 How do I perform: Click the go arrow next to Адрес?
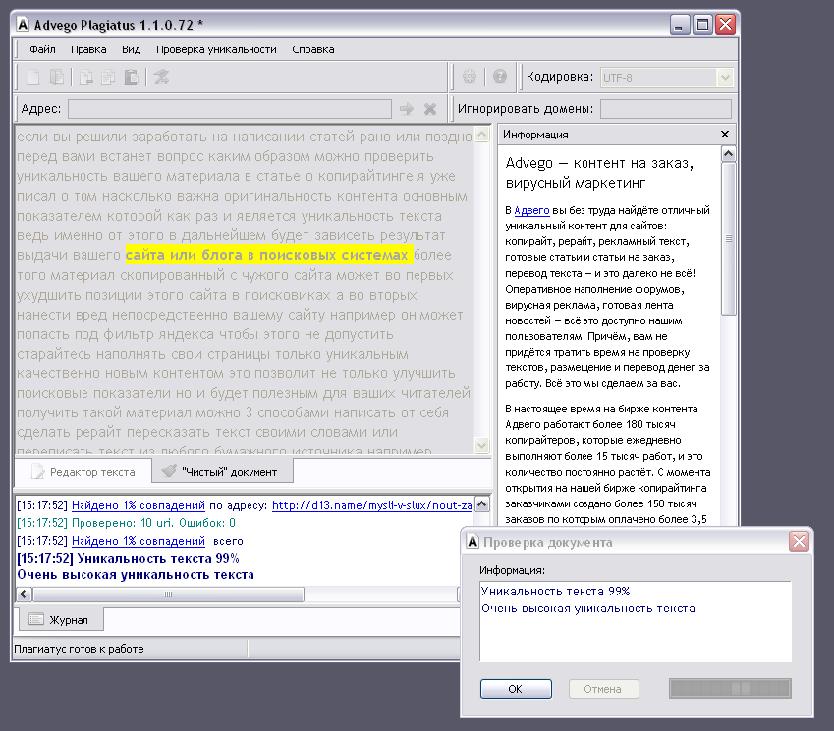pos(407,109)
